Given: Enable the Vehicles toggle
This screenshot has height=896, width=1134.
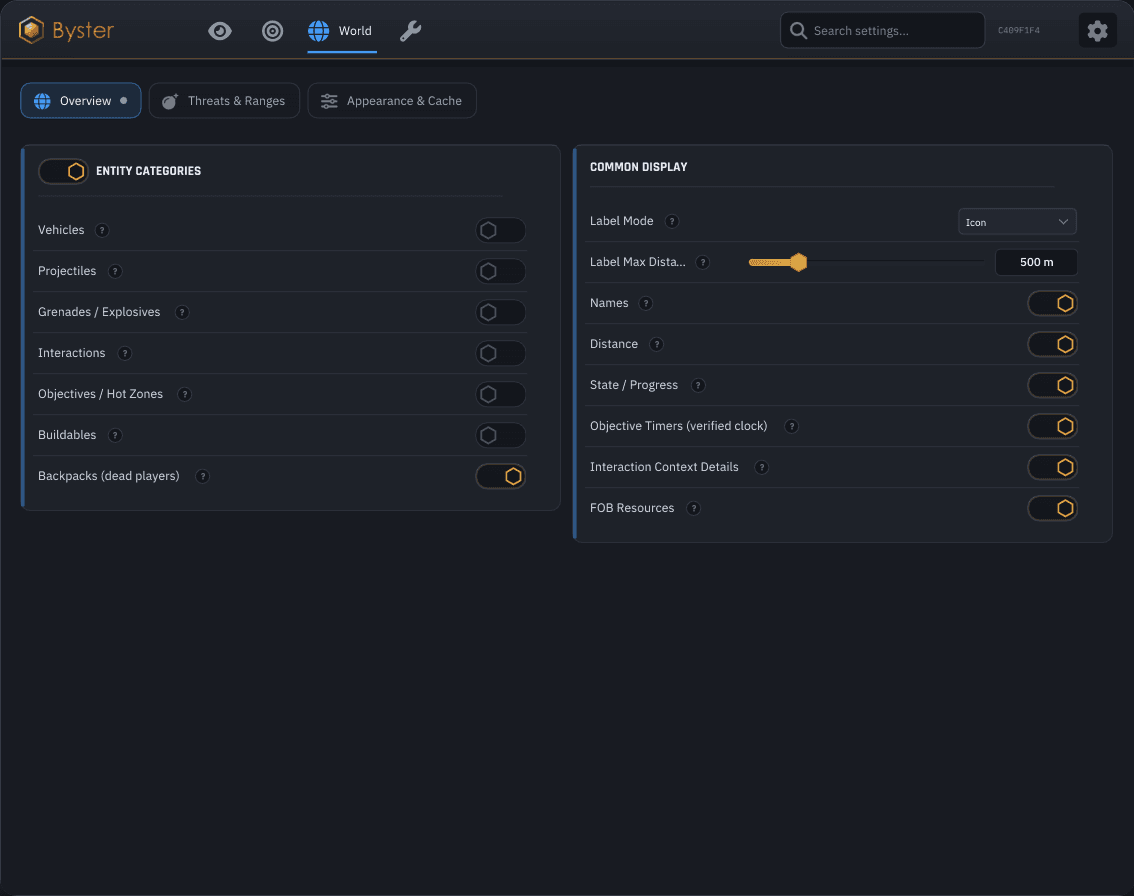Looking at the screenshot, I should pyautogui.click(x=500, y=230).
